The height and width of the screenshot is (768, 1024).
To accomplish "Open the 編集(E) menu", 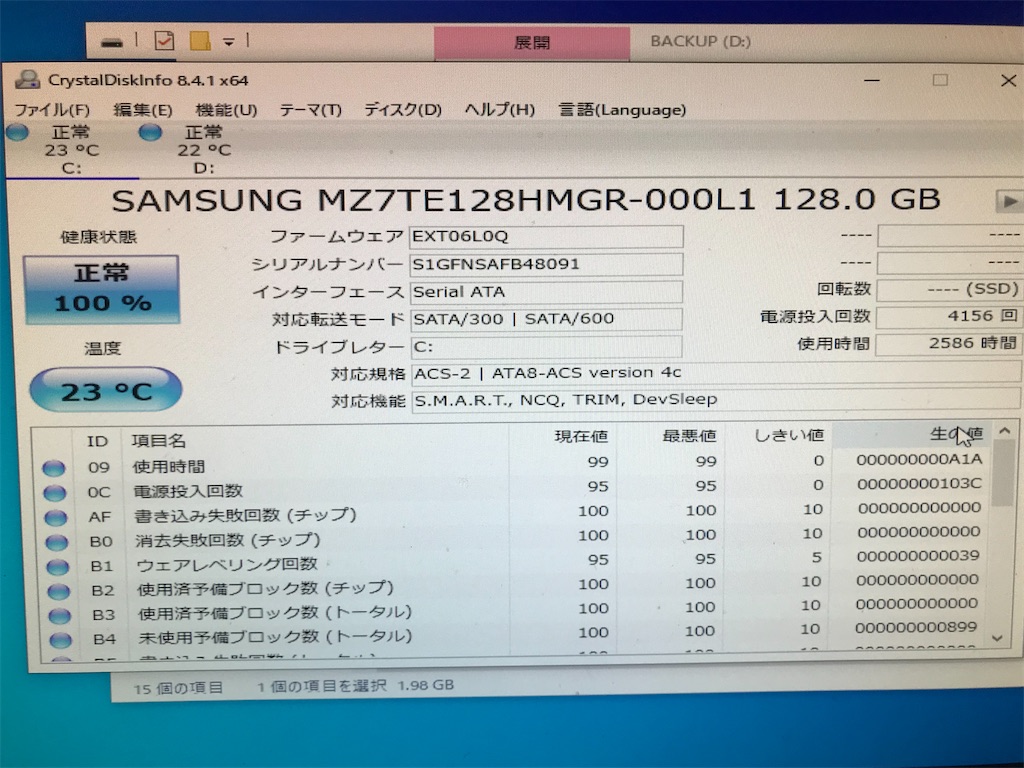I will click(x=143, y=109).
